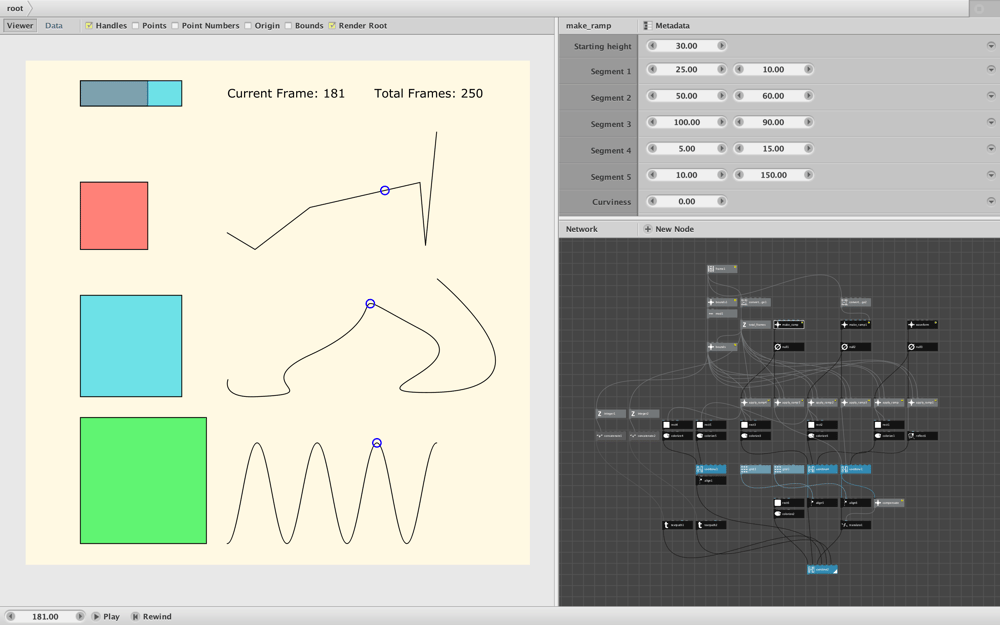Open the Metadata editor

click(x=666, y=26)
